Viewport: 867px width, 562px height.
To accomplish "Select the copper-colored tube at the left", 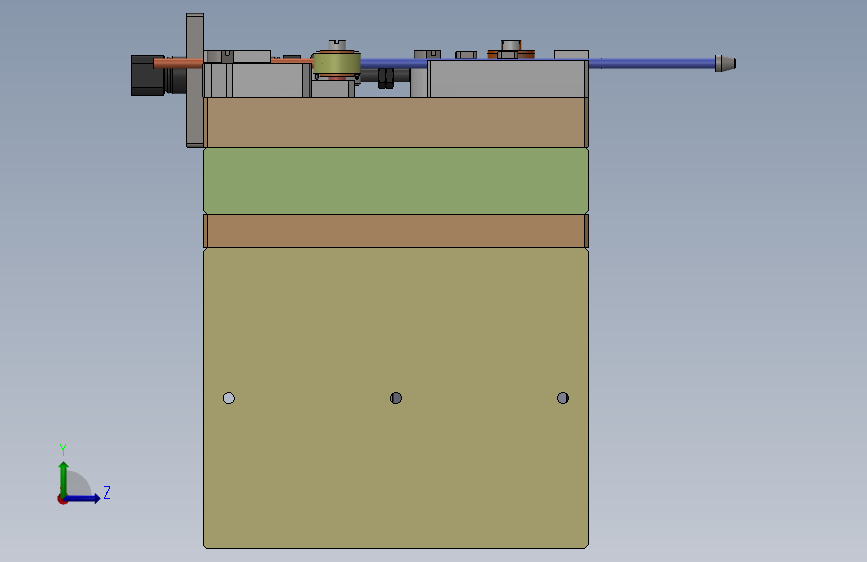I will pyautogui.click(x=178, y=64).
